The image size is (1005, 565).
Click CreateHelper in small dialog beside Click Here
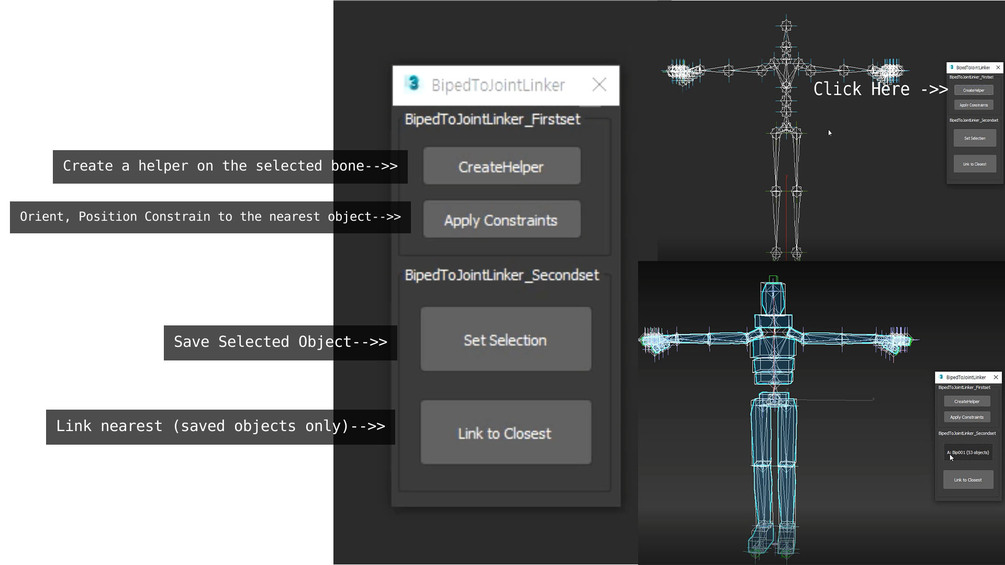(x=974, y=90)
